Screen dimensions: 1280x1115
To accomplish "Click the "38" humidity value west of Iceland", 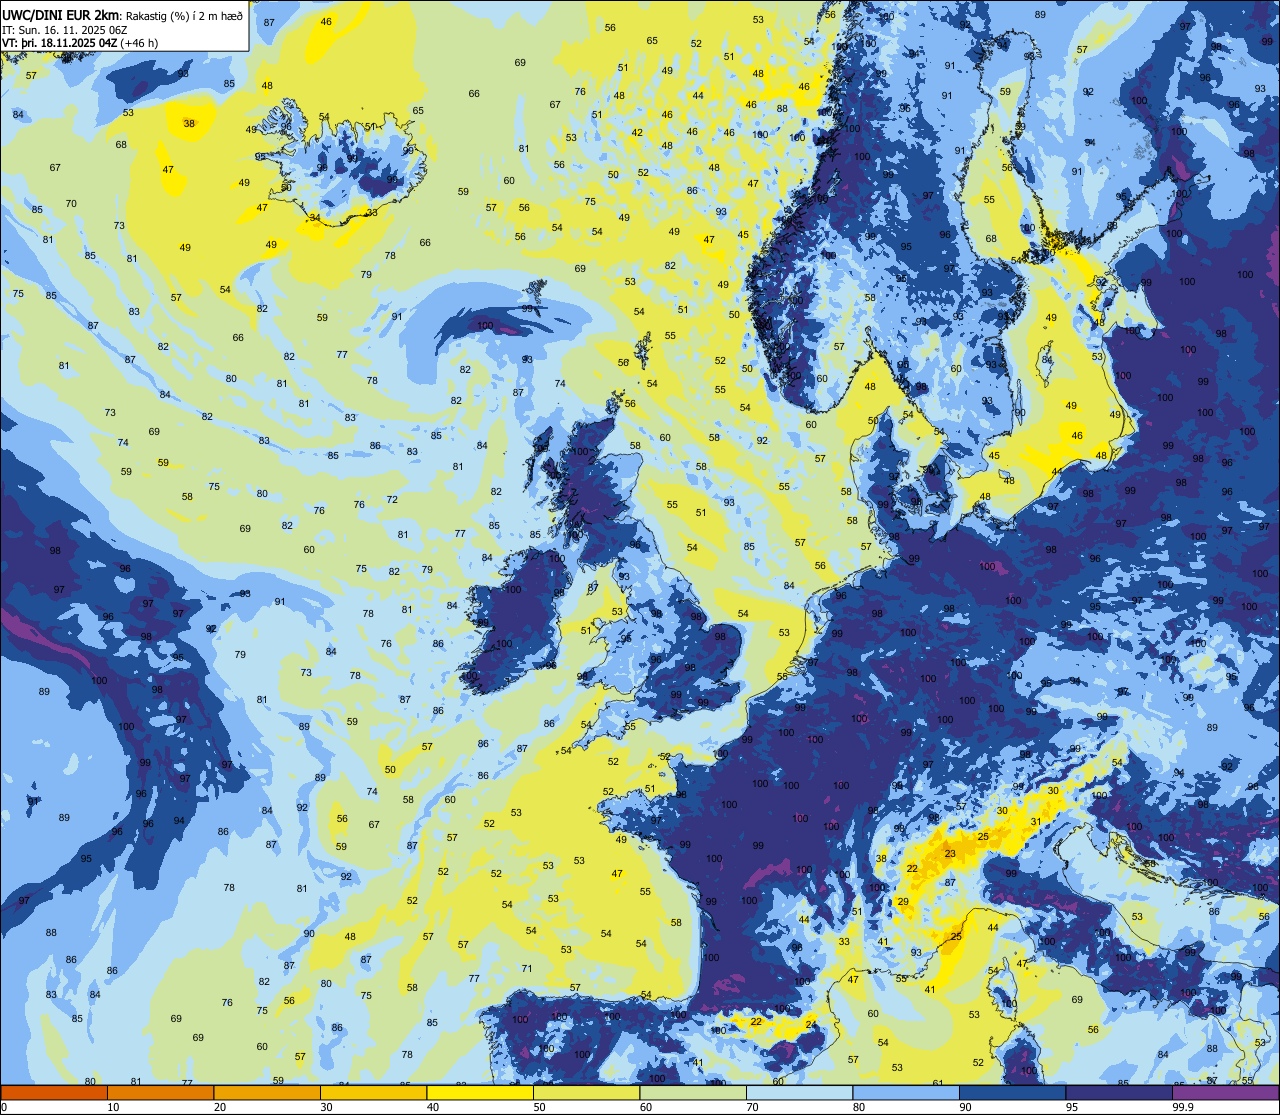I will click(x=189, y=124).
